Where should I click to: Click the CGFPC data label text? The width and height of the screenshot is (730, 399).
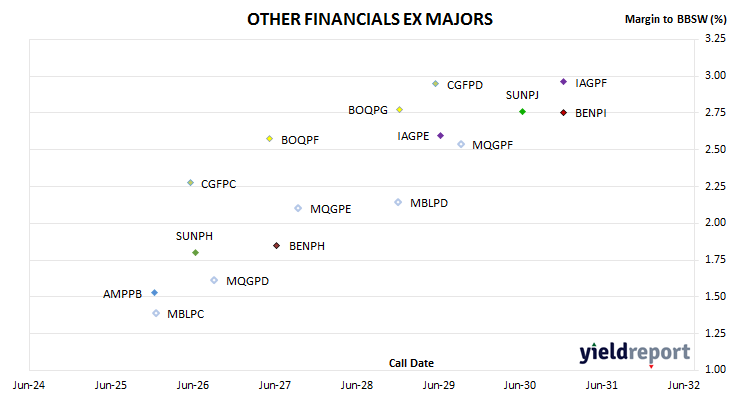[218, 184]
